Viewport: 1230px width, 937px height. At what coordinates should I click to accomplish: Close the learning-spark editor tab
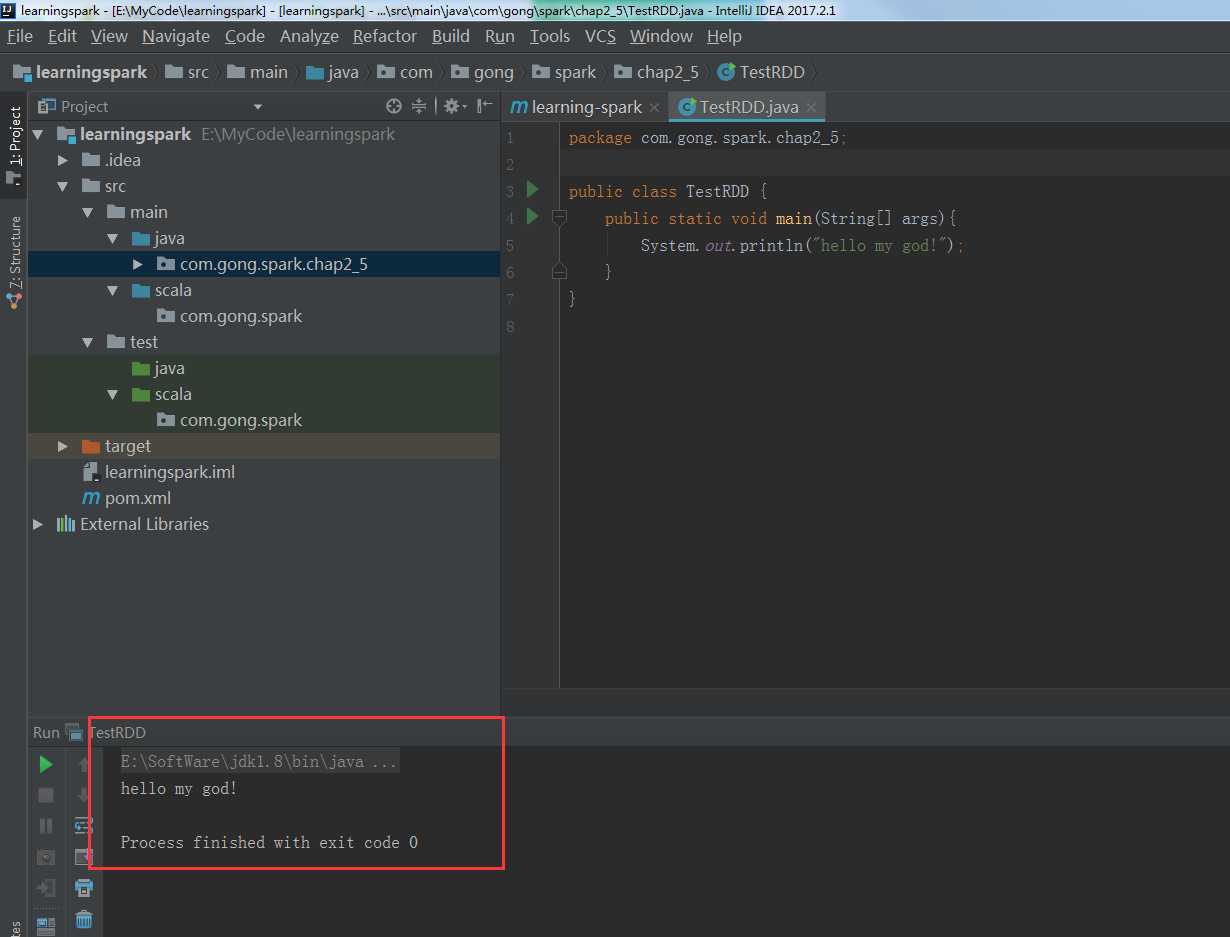[654, 107]
